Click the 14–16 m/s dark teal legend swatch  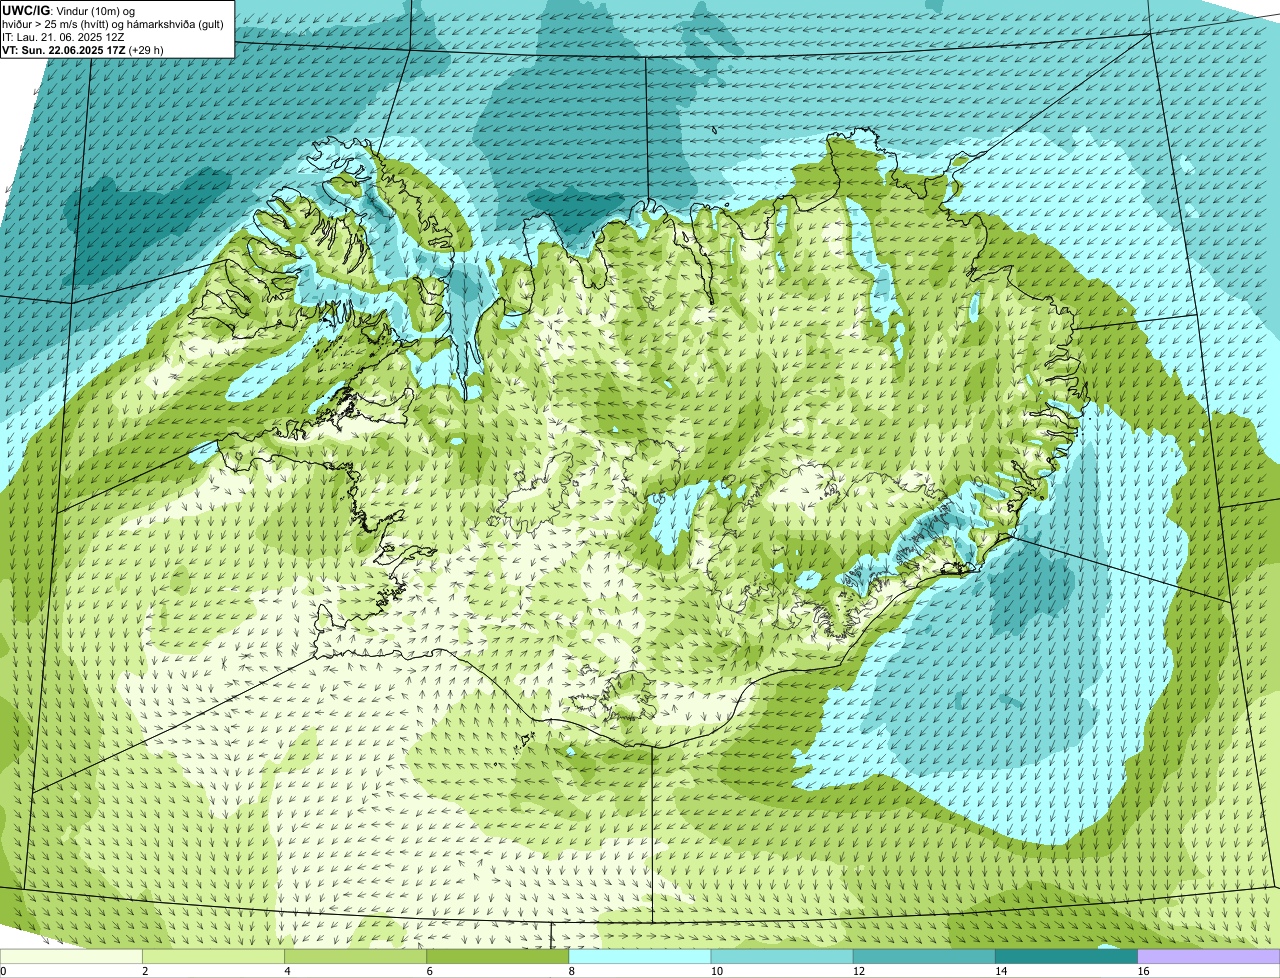(x=1067, y=957)
